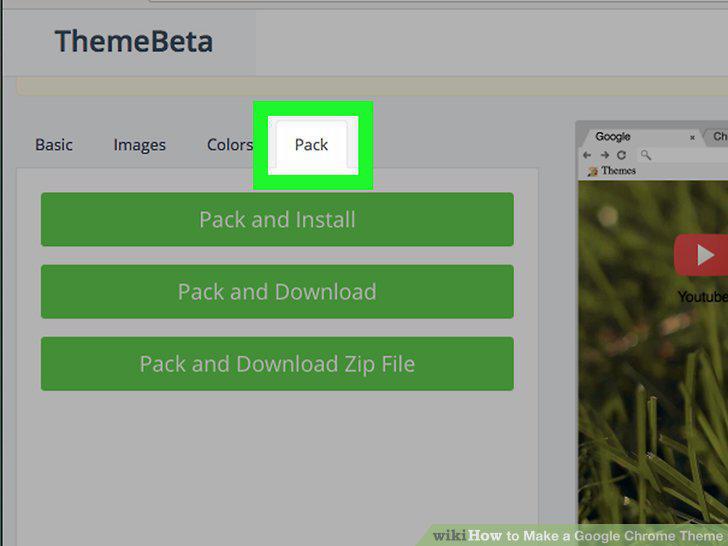Click the back arrow in preview browser

click(x=587, y=155)
